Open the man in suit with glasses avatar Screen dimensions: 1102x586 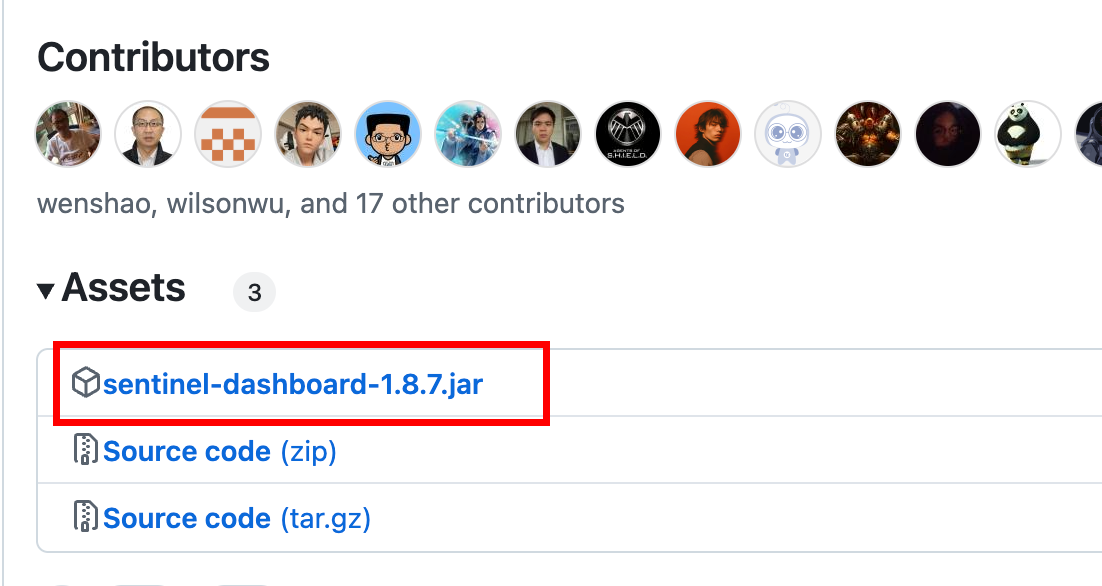(148, 134)
